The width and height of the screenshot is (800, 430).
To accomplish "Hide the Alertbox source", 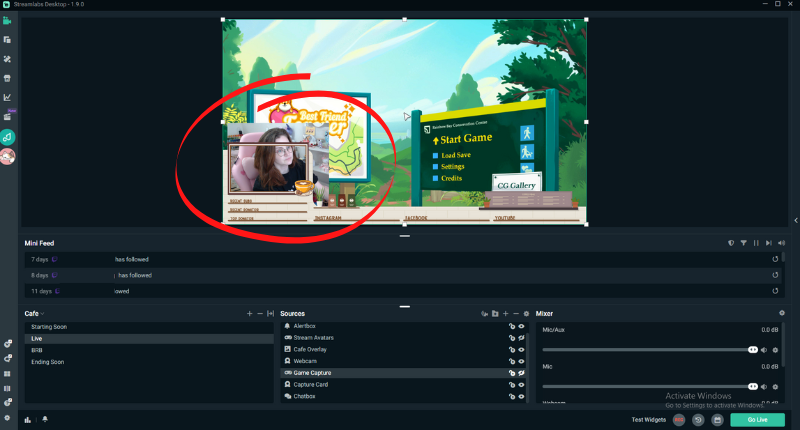I will pyautogui.click(x=521, y=326).
